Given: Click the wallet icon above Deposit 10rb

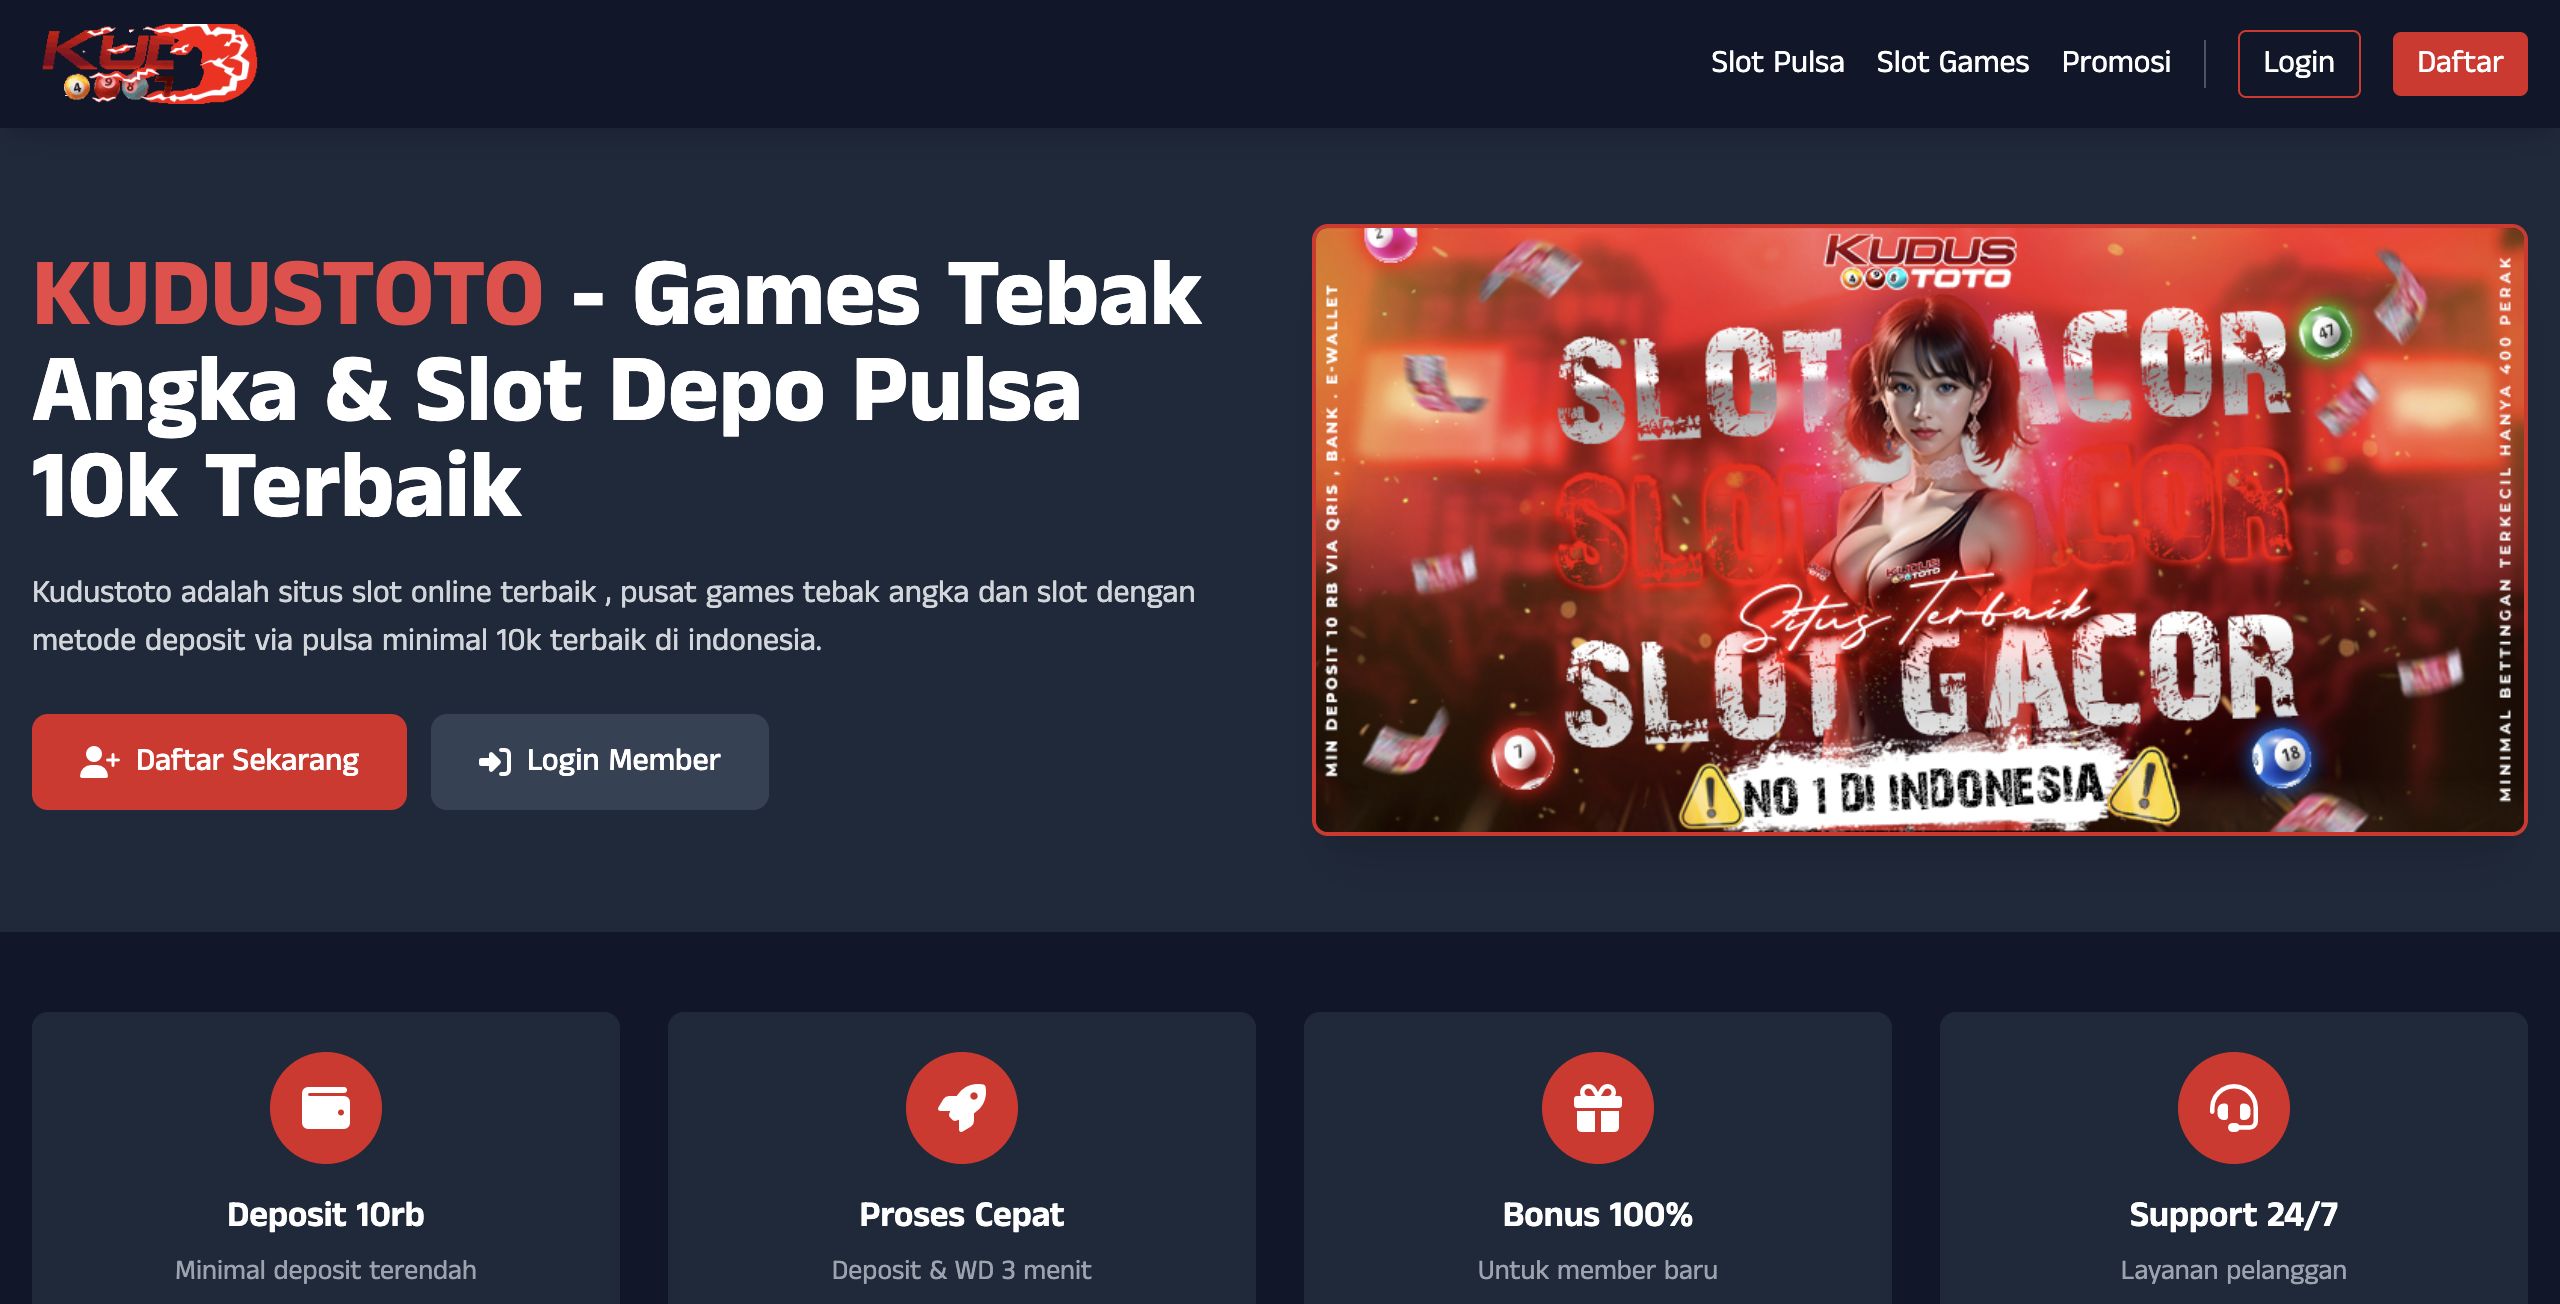Looking at the screenshot, I should (326, 1108).
